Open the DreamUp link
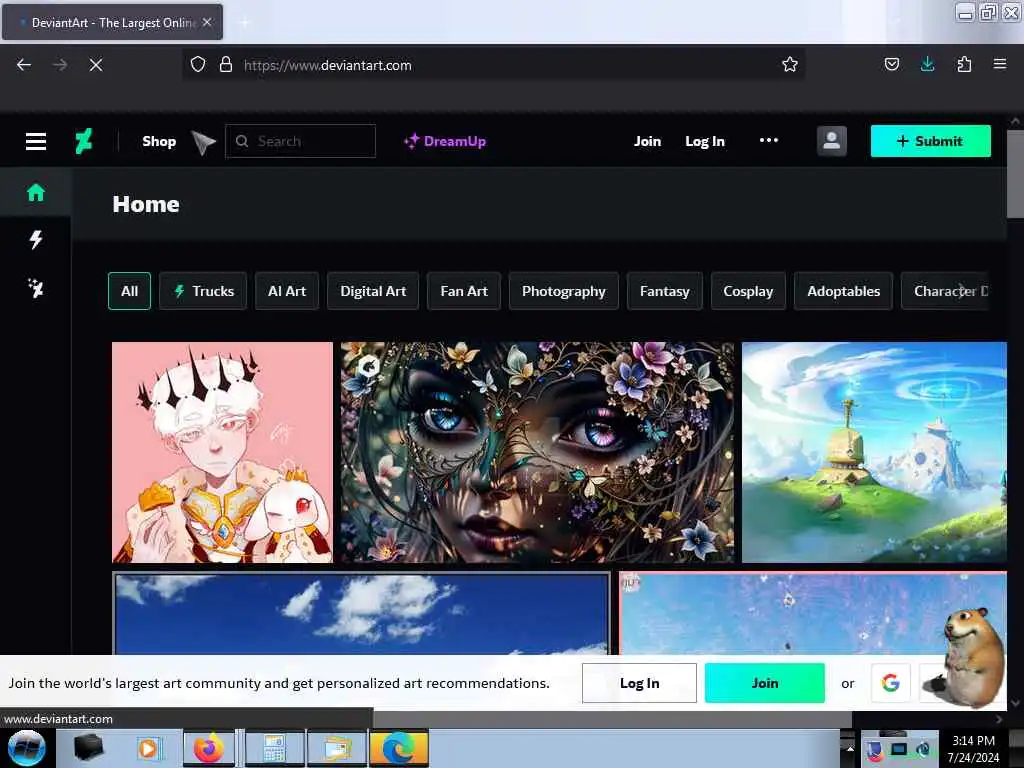Image resolution: width=1024 pixels, height=768 pixels. point(445,141)
